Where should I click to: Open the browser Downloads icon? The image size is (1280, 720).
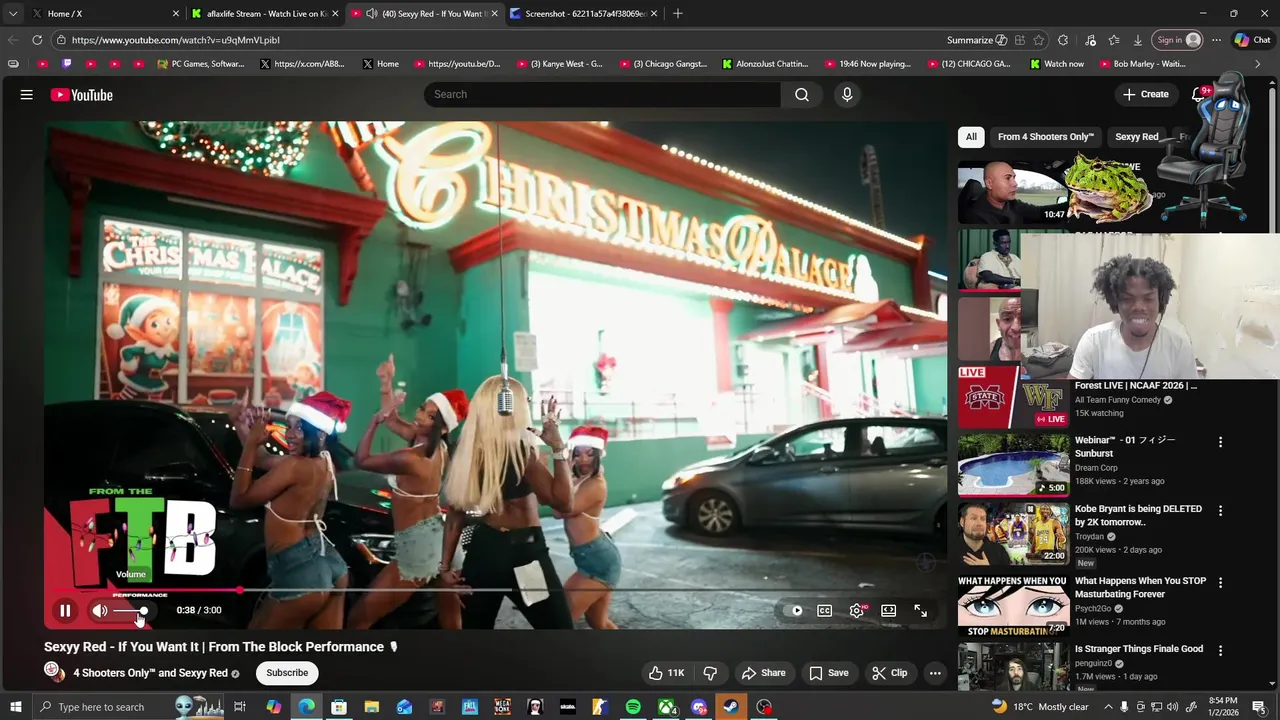click(1138, 40)
